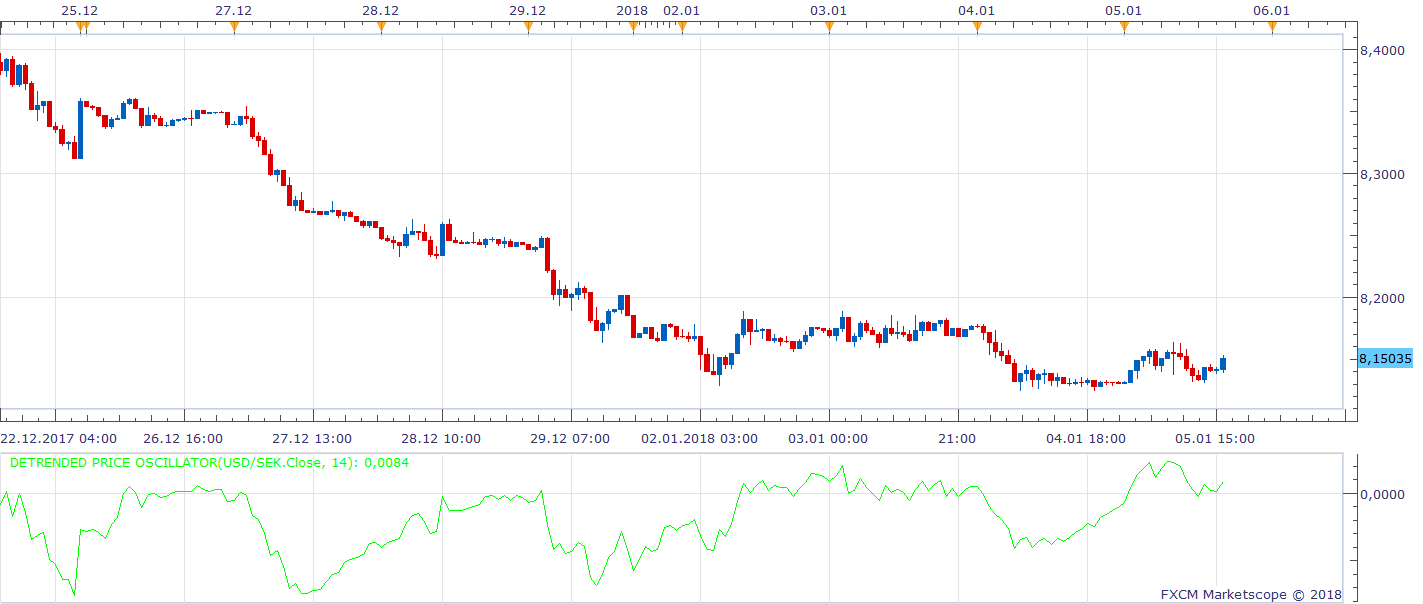Screen dimensions: 1423x604
Task: Click the orange marker below the 2018 label
Action: (x=633, y=28)
